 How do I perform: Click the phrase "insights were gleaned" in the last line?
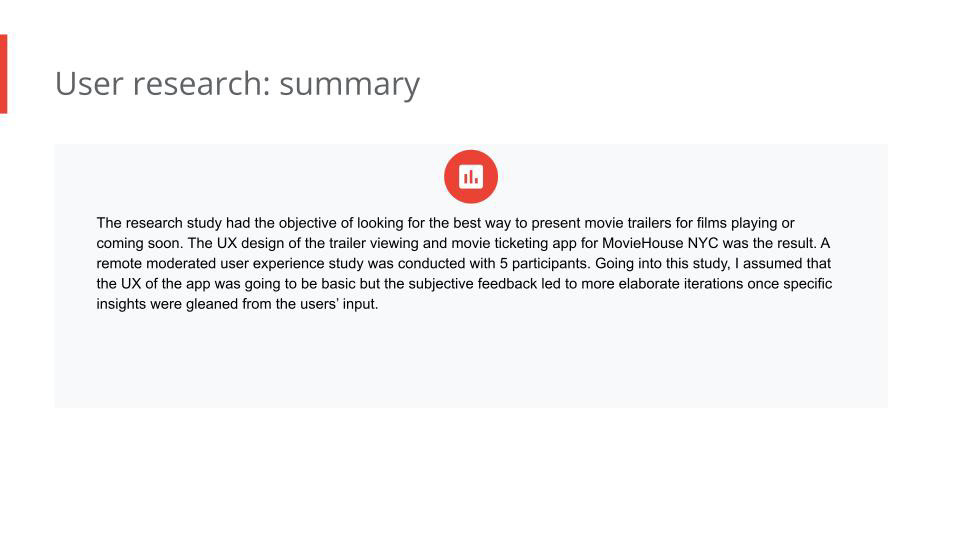click(x=166, y=304)
